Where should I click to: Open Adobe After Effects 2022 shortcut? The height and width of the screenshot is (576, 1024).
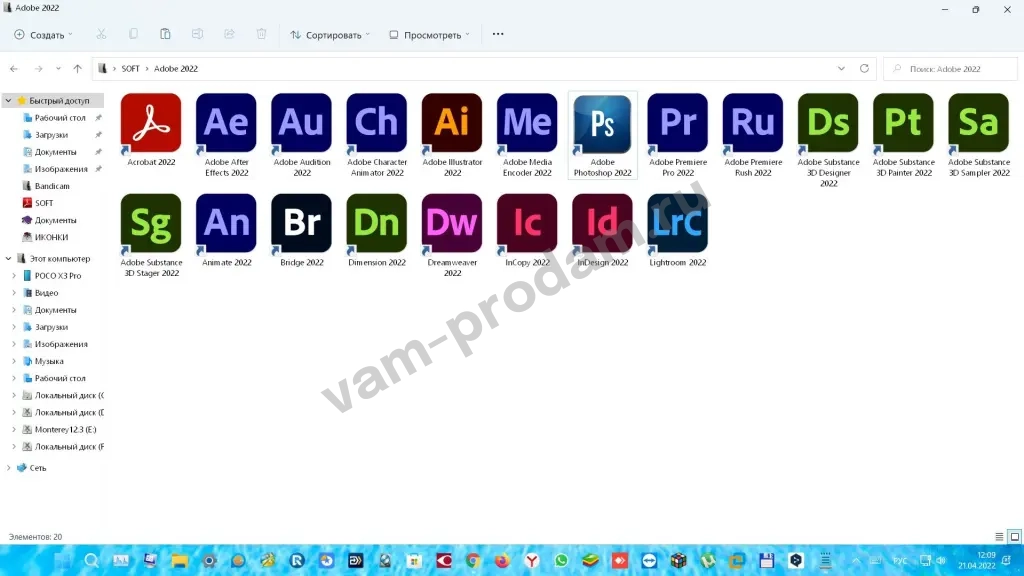(x=226, y=123)
